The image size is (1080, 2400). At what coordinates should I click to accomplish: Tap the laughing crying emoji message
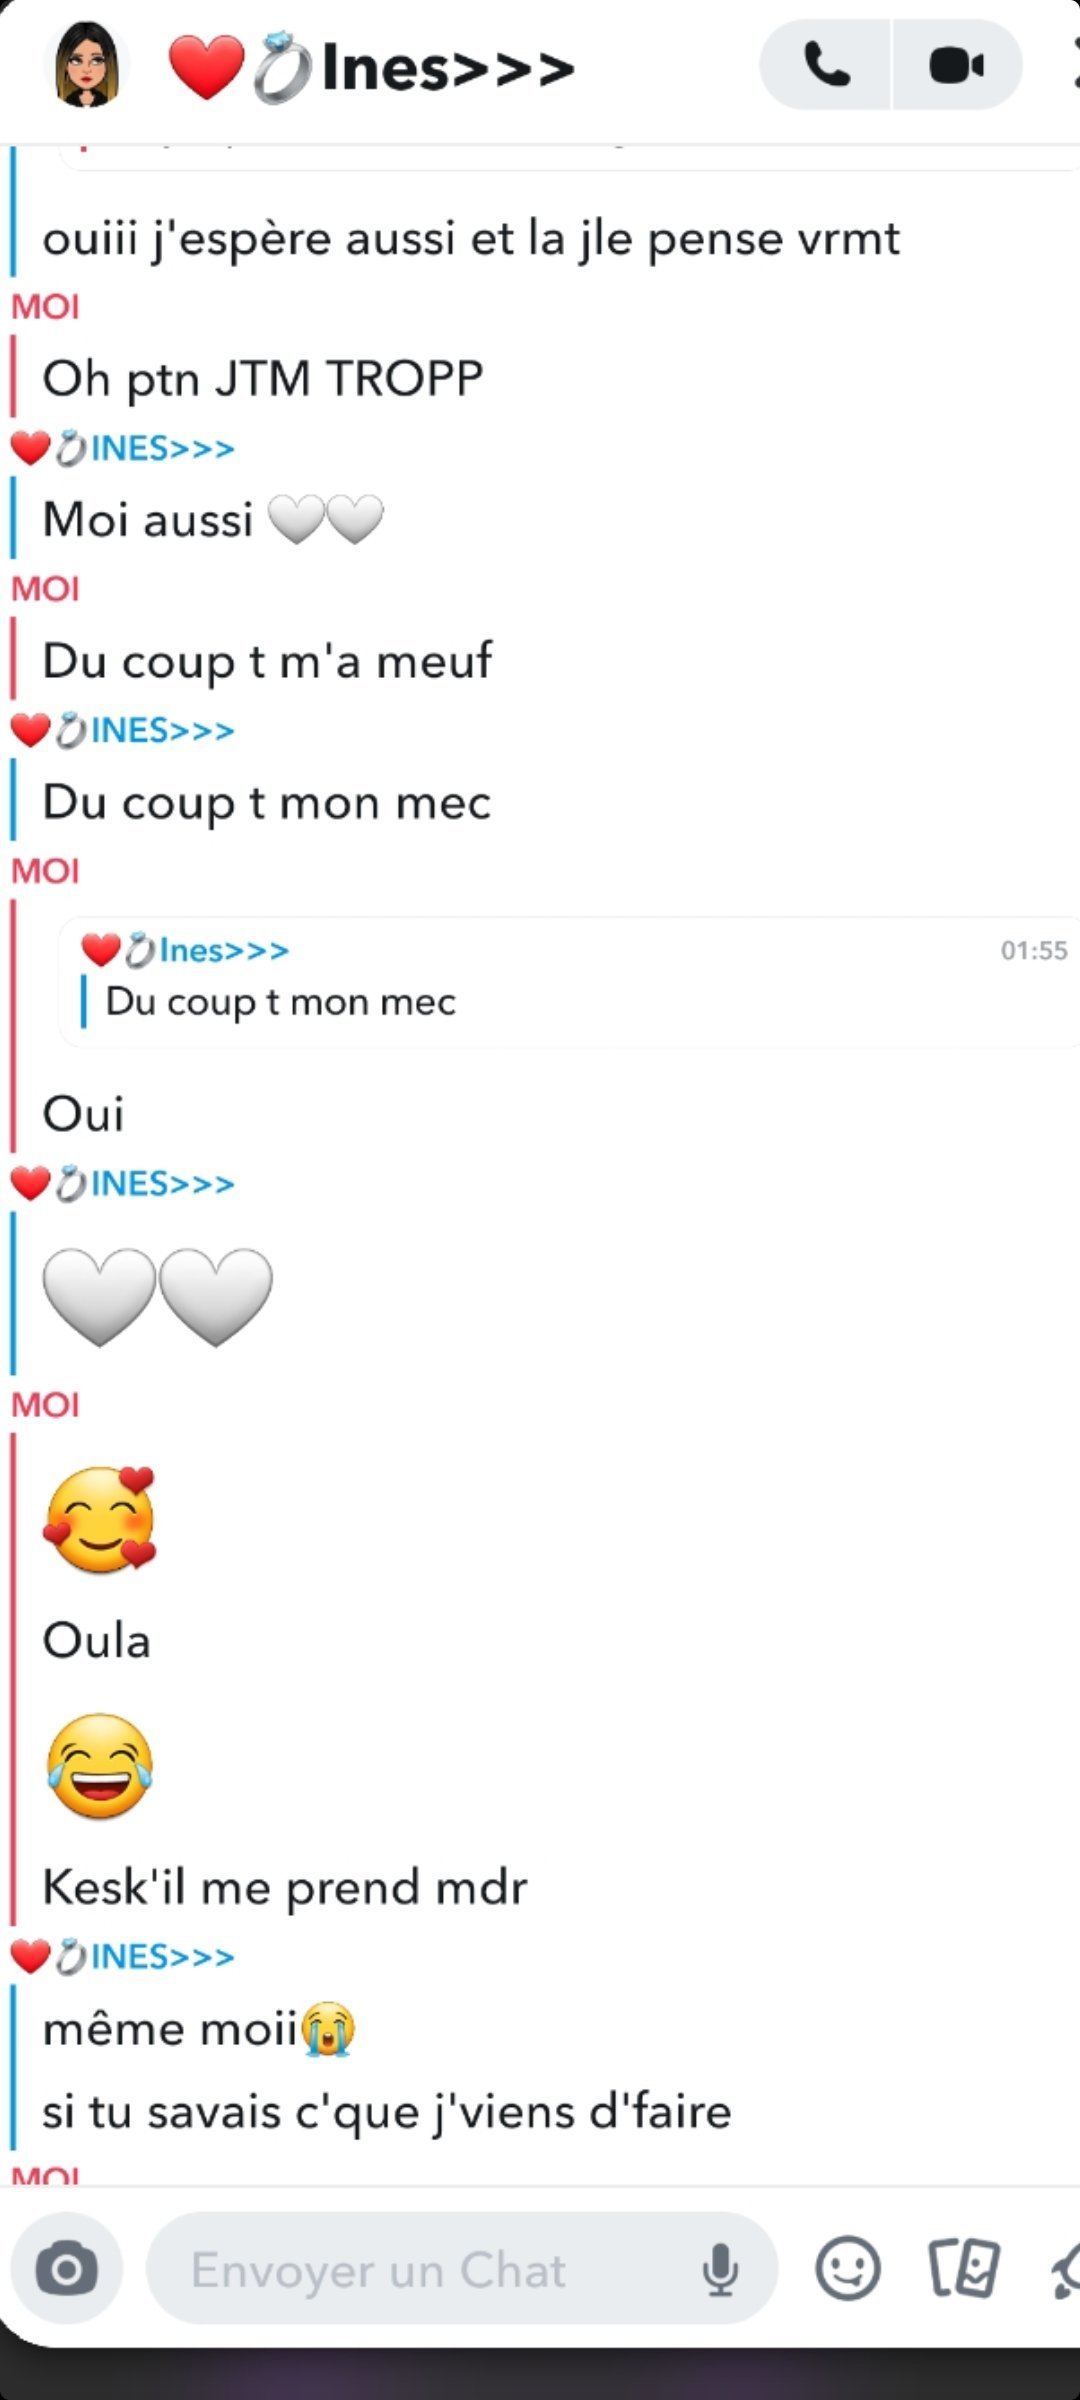[x=99, y=1766]
